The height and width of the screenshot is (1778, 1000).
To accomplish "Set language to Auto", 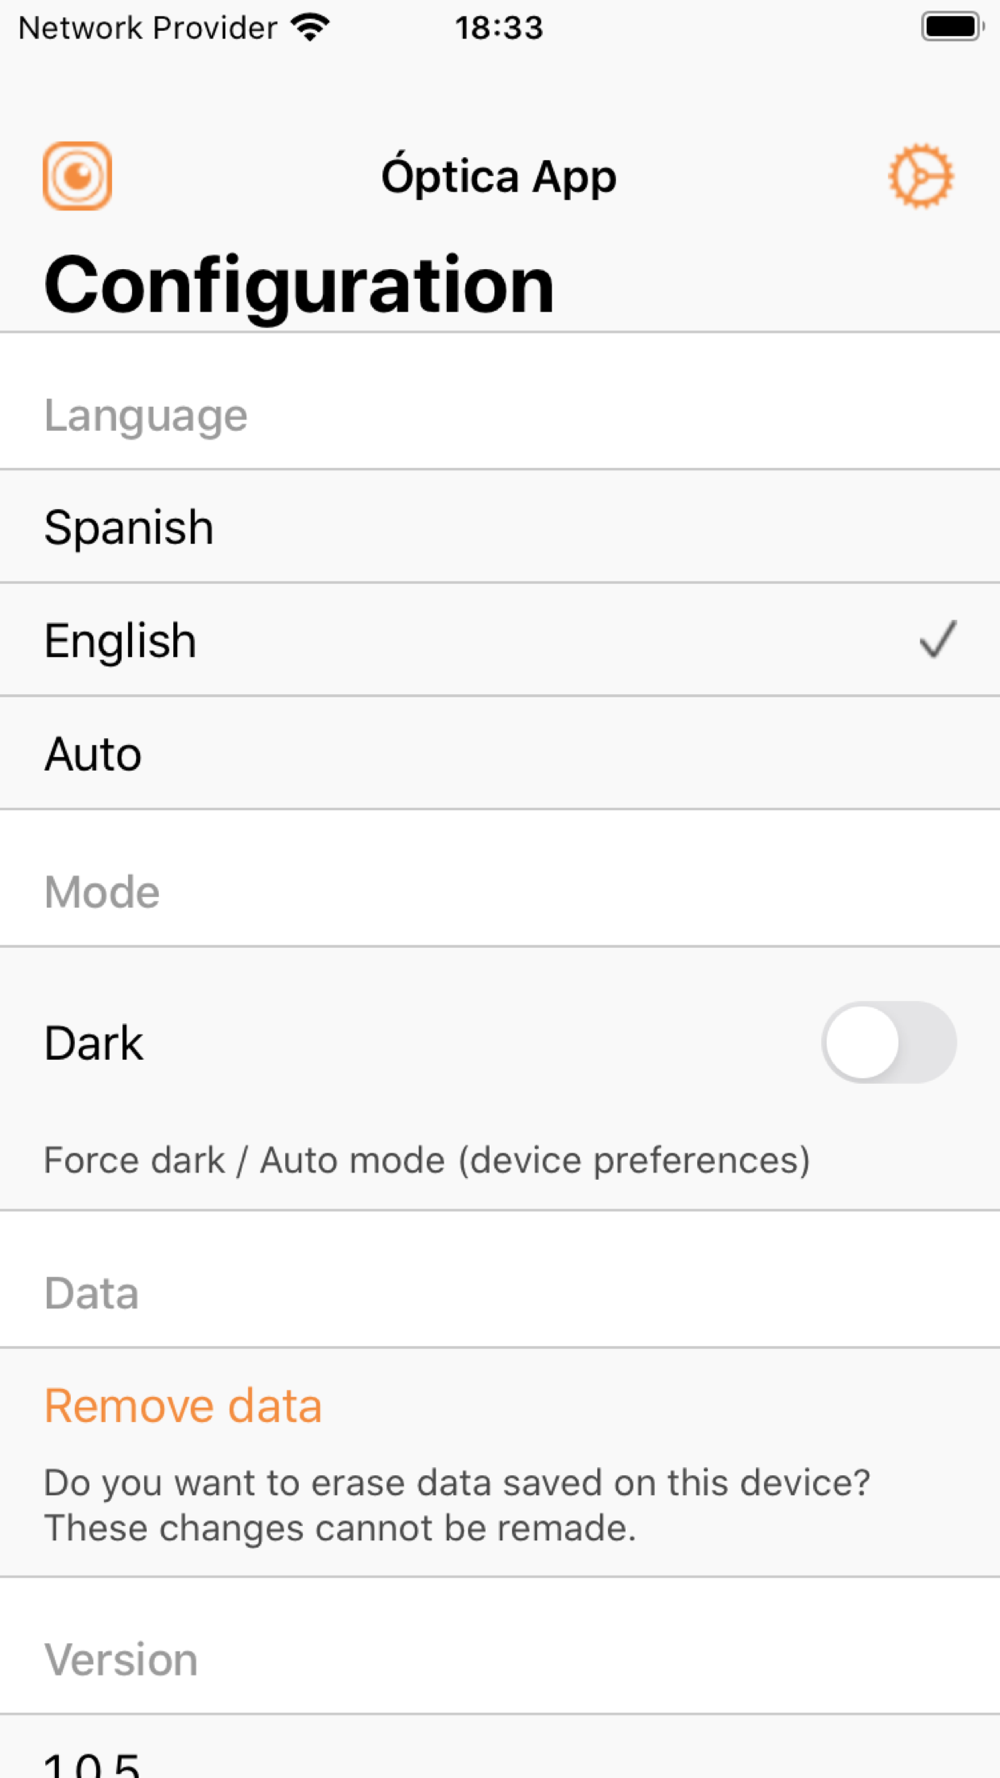I will pos(93,754).
